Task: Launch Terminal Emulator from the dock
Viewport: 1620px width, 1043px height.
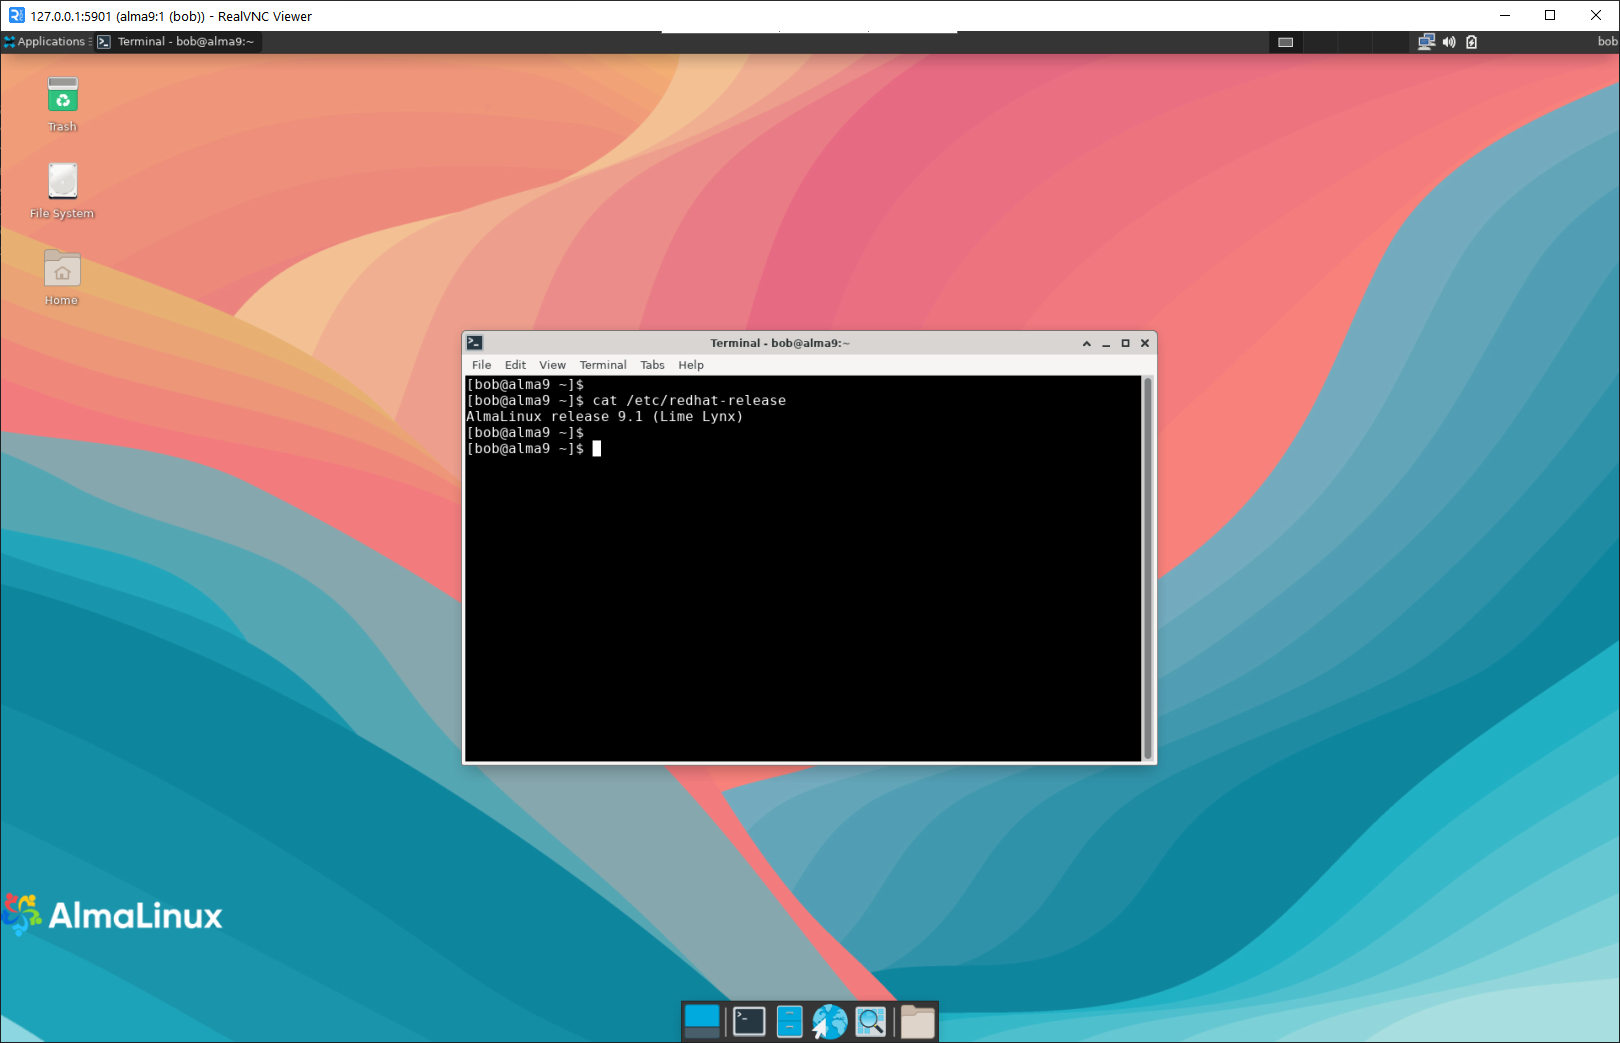Action: 749,1021
